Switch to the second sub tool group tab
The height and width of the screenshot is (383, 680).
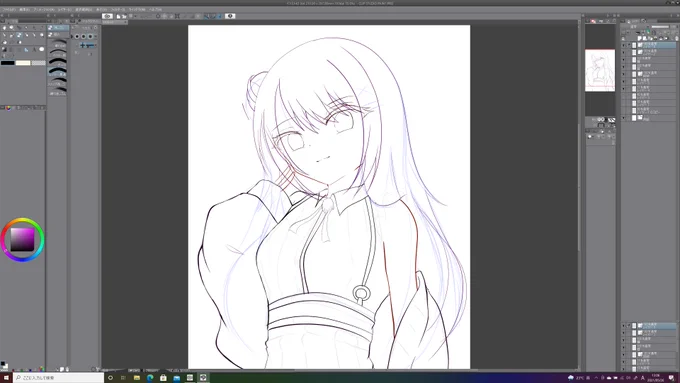[x=58, y=35]
